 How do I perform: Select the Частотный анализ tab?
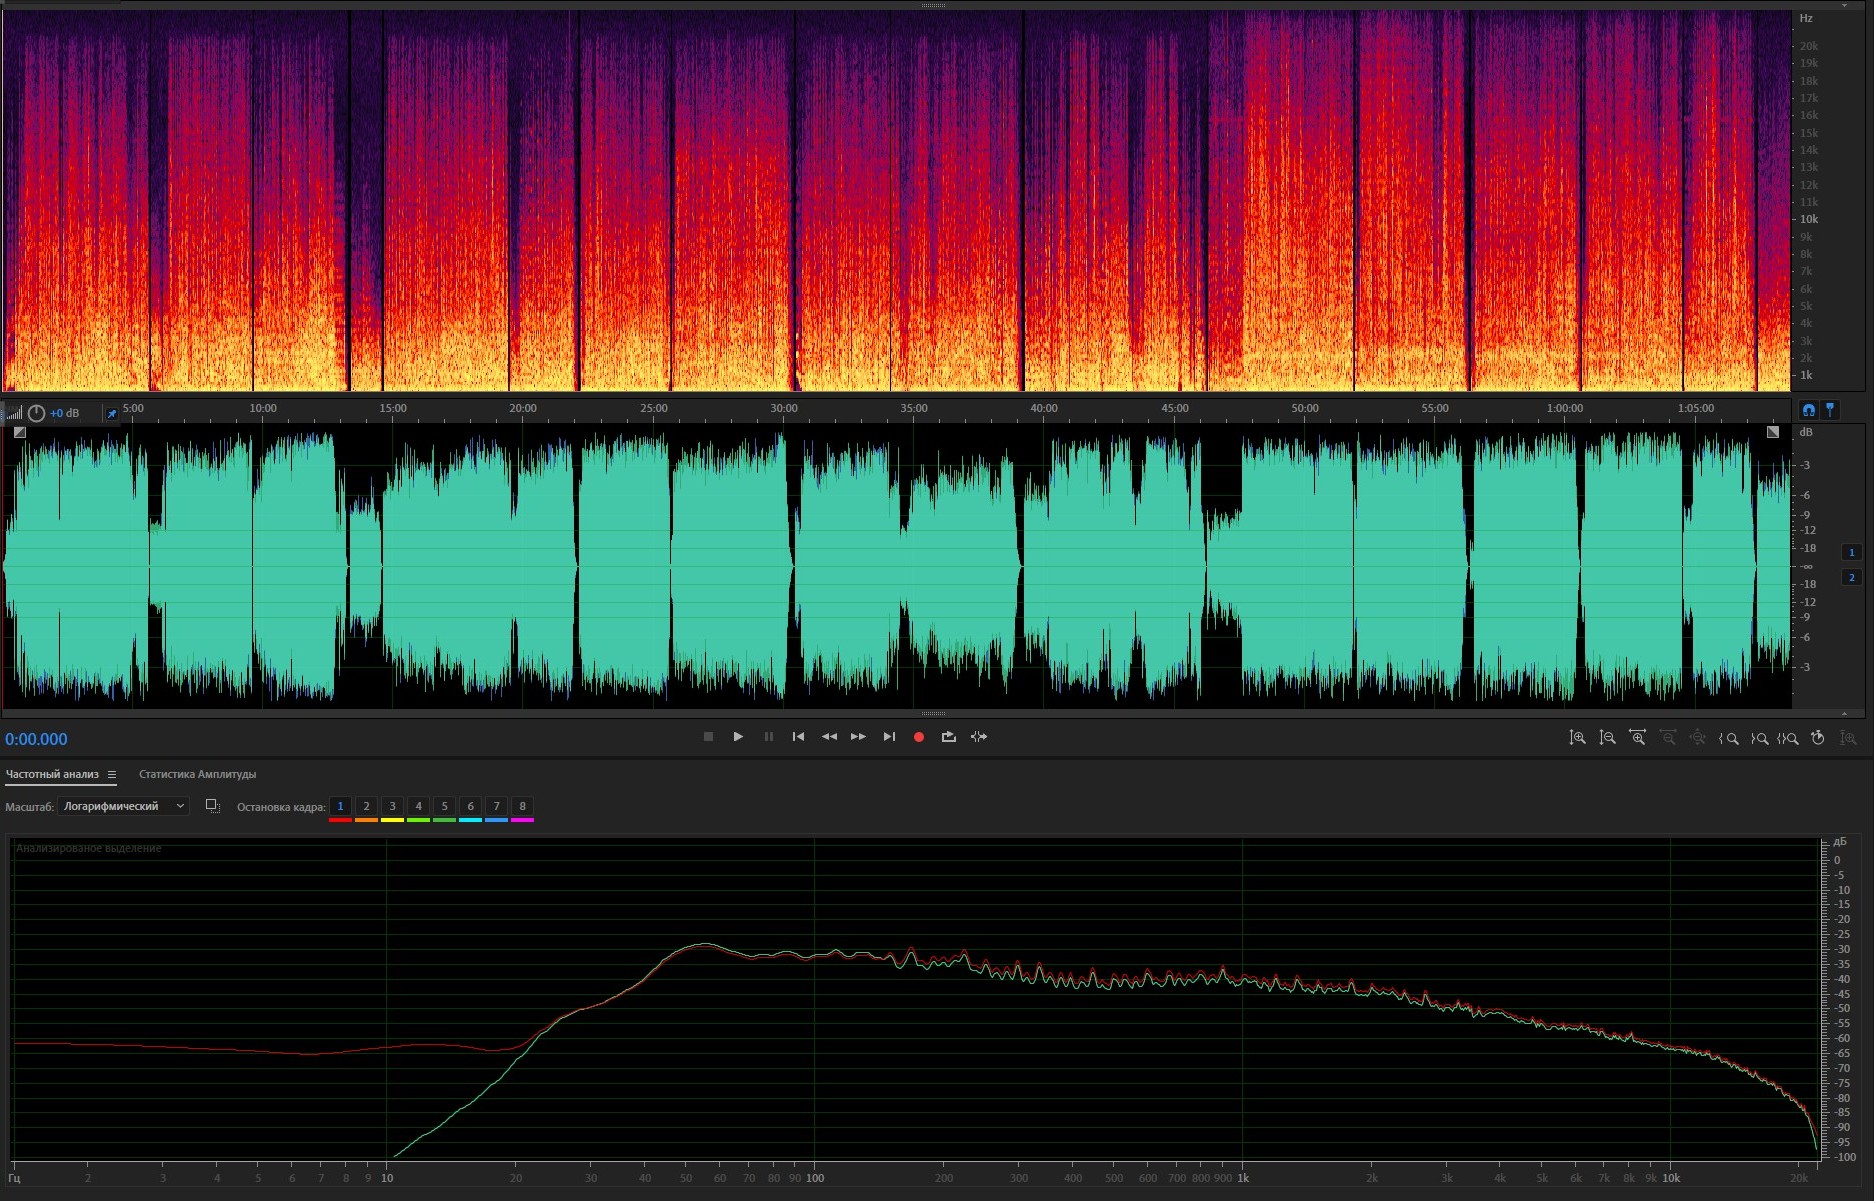[52, 774]
